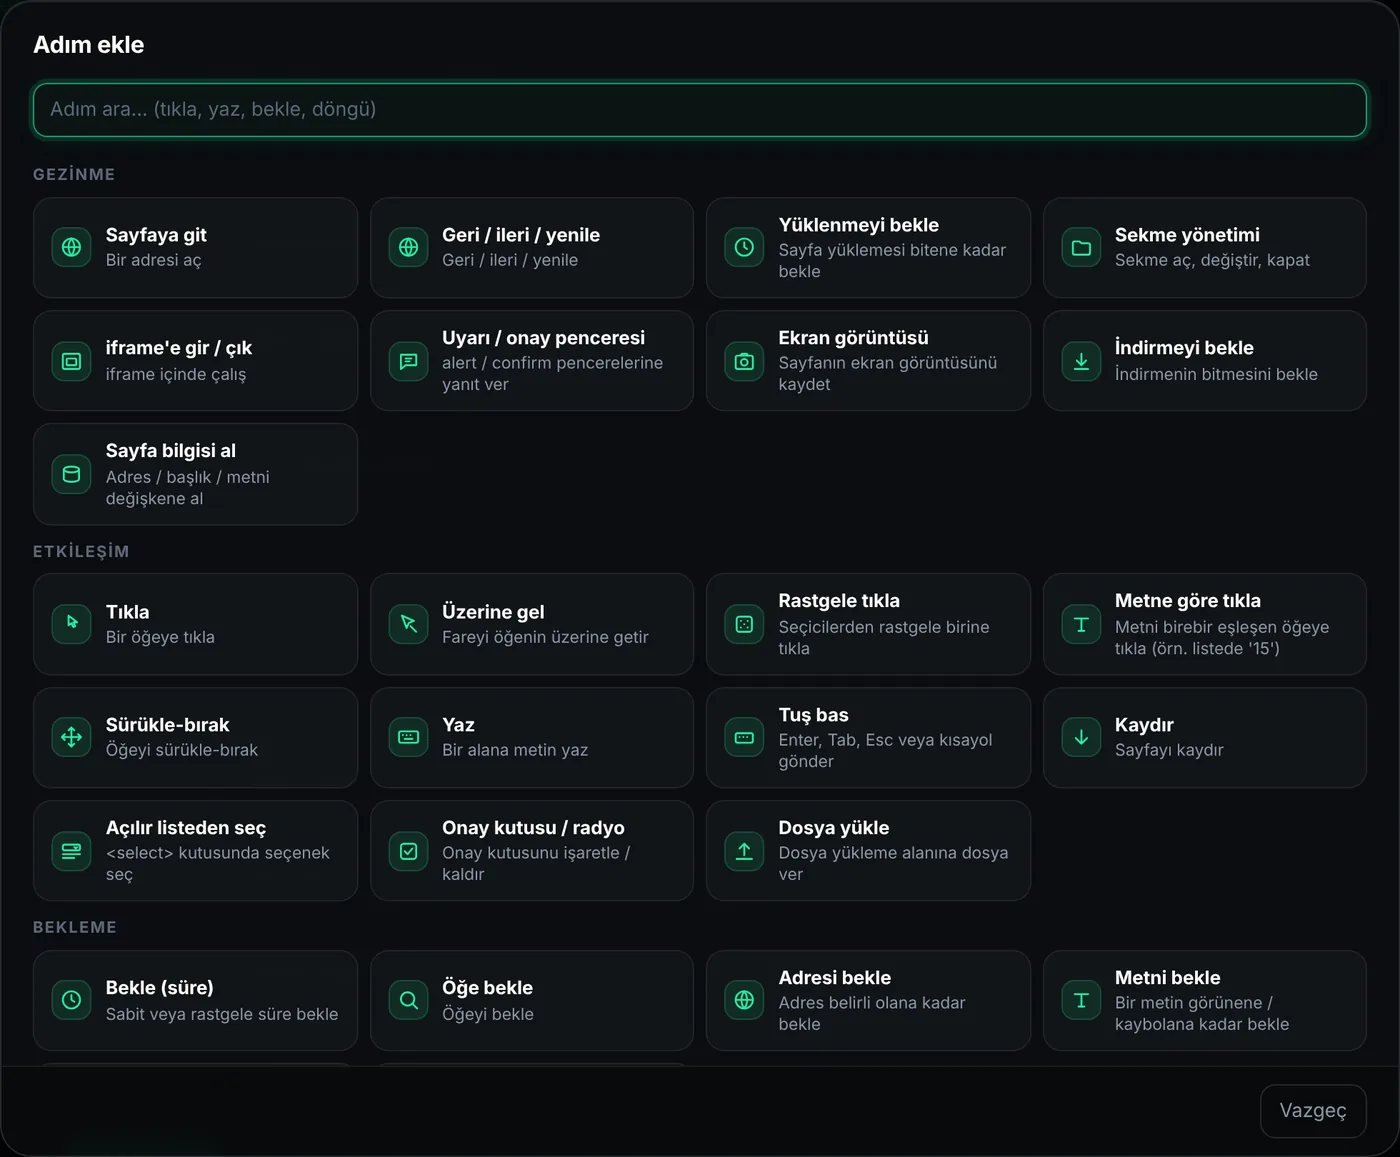Screen dimensions: 1400x1157
Task: Click the key icon on Tuş bas
Action: 744,737
